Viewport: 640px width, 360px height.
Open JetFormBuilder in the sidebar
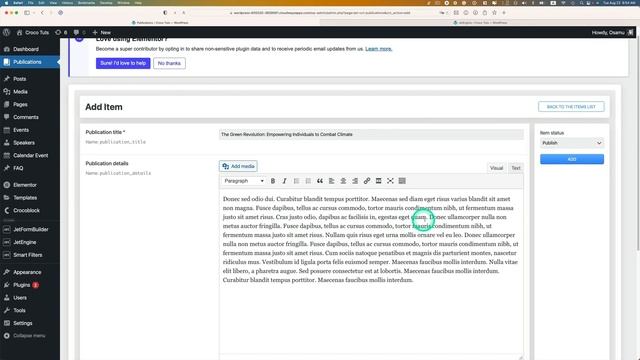(30, 229)
